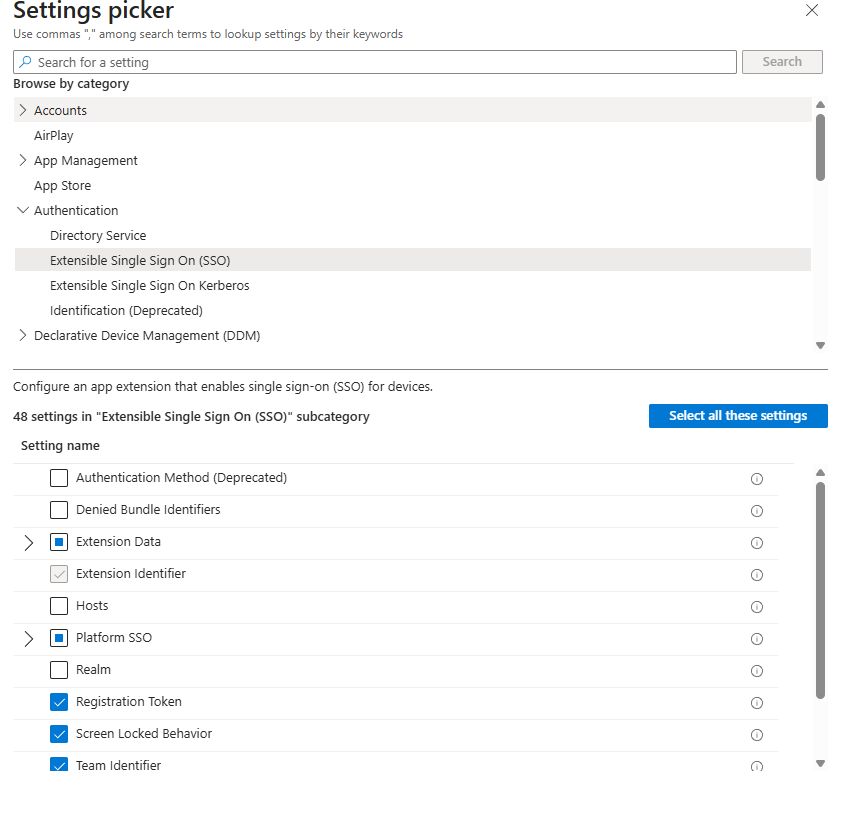
Task: Click info icon next to Hosts
Action: [x=756, y=607]
